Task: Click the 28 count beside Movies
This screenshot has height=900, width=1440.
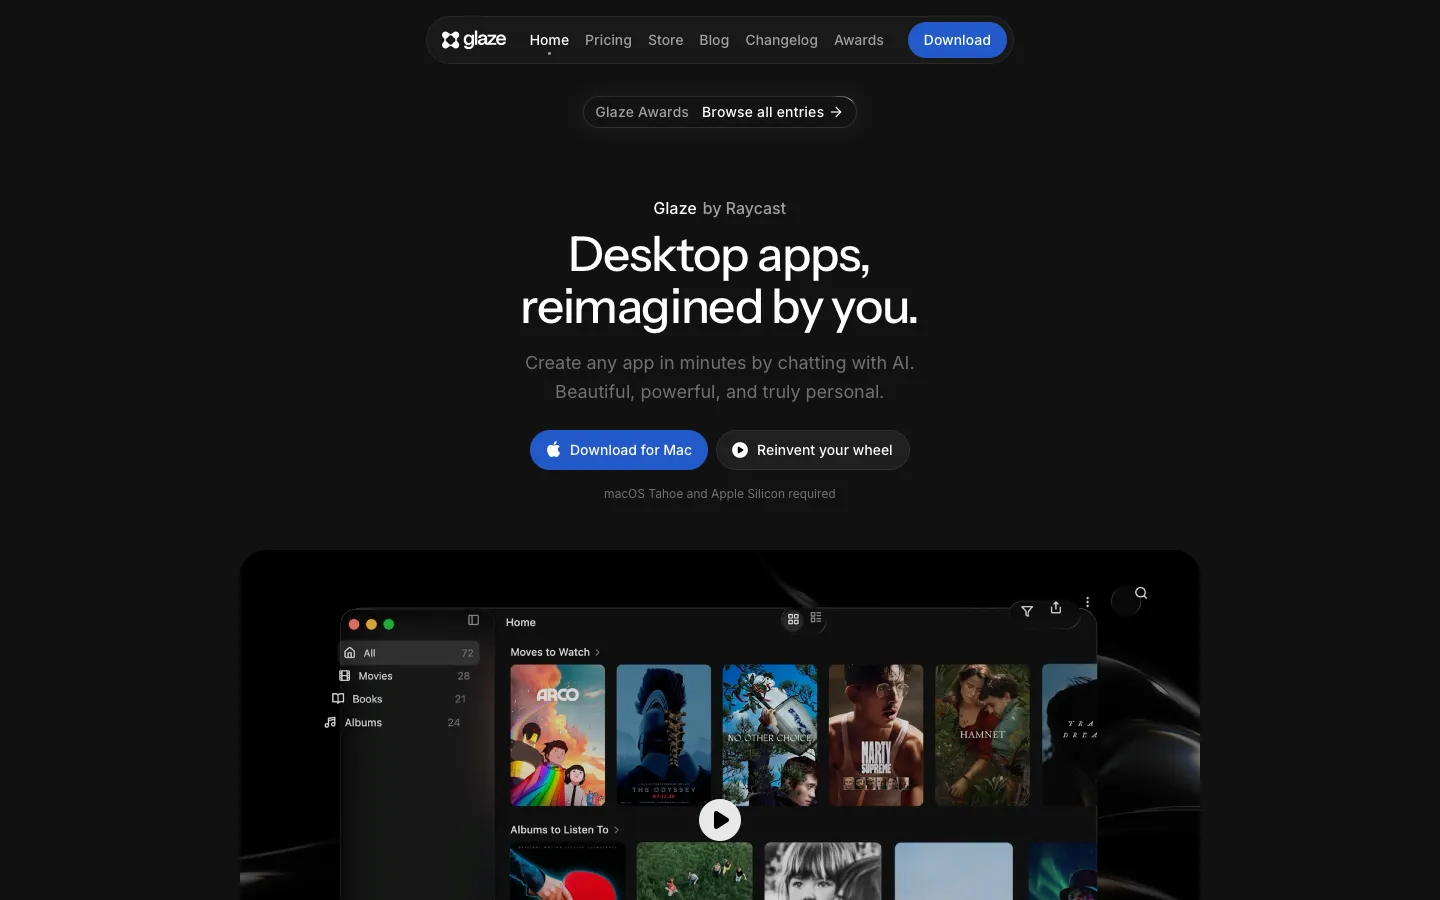Action: point(463,676)
